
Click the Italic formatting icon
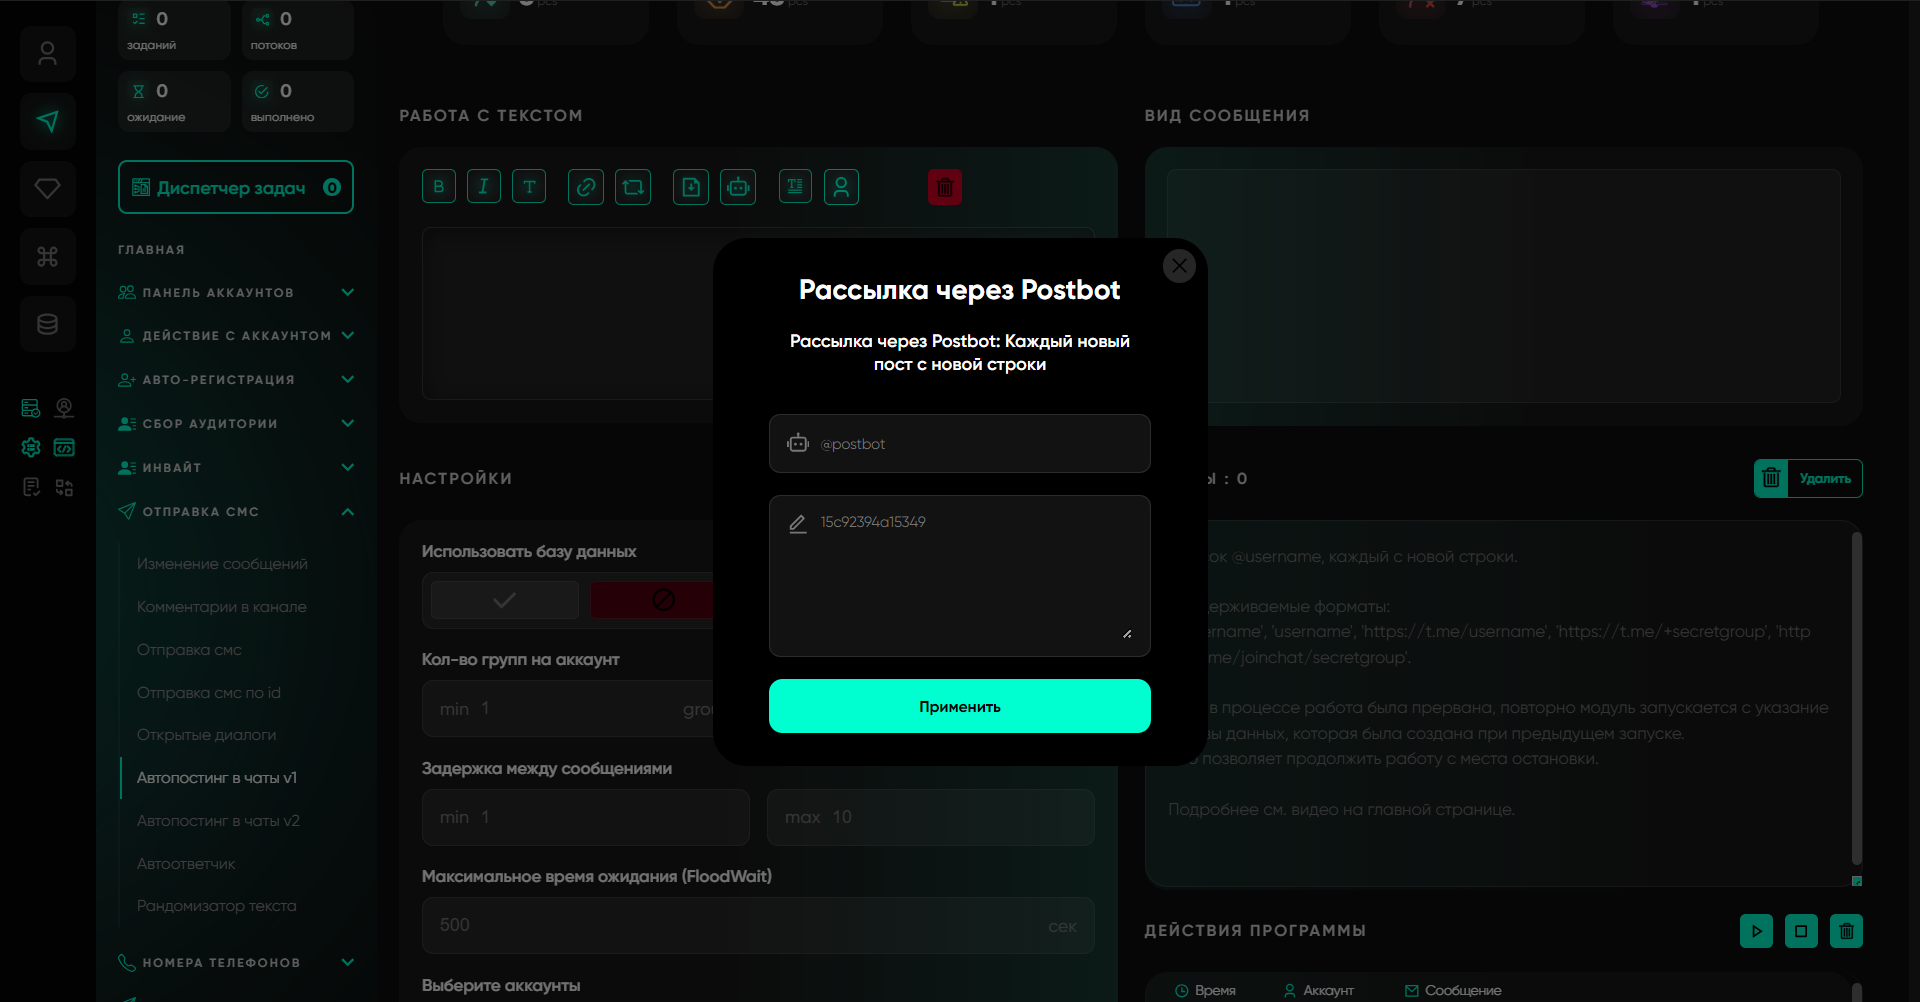point(484,187)
